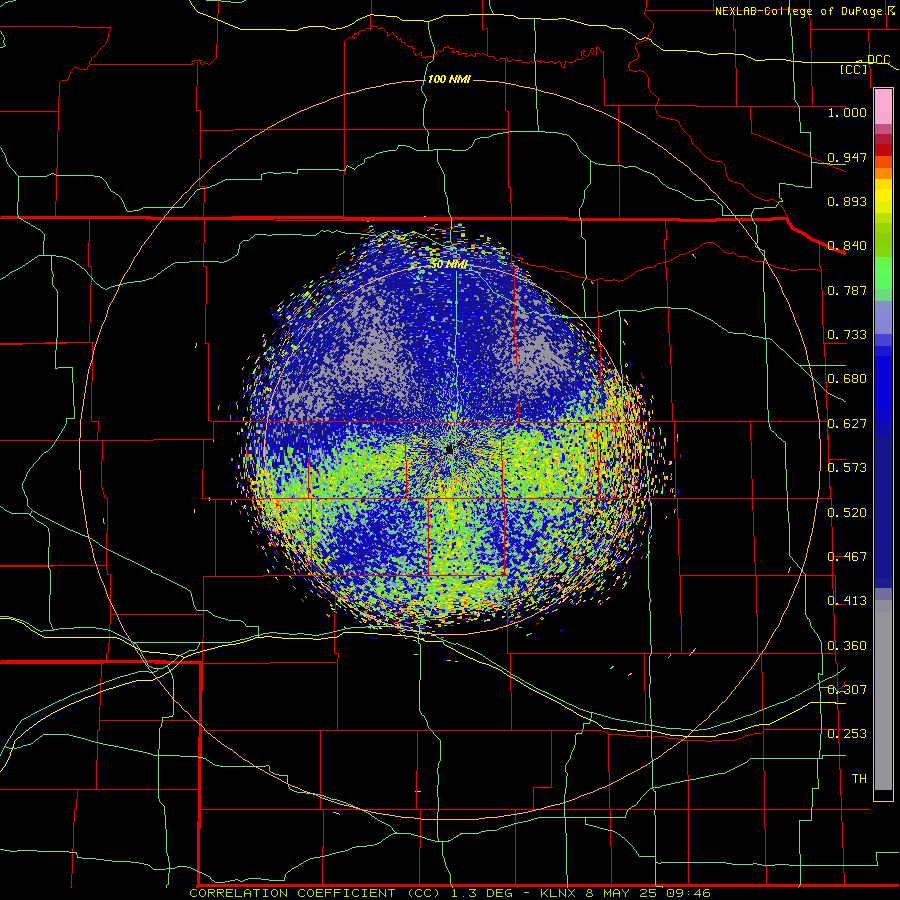Click the 50 NMI range ring label
The width and height of the screenshot is (900, 900).
(449, 264)
